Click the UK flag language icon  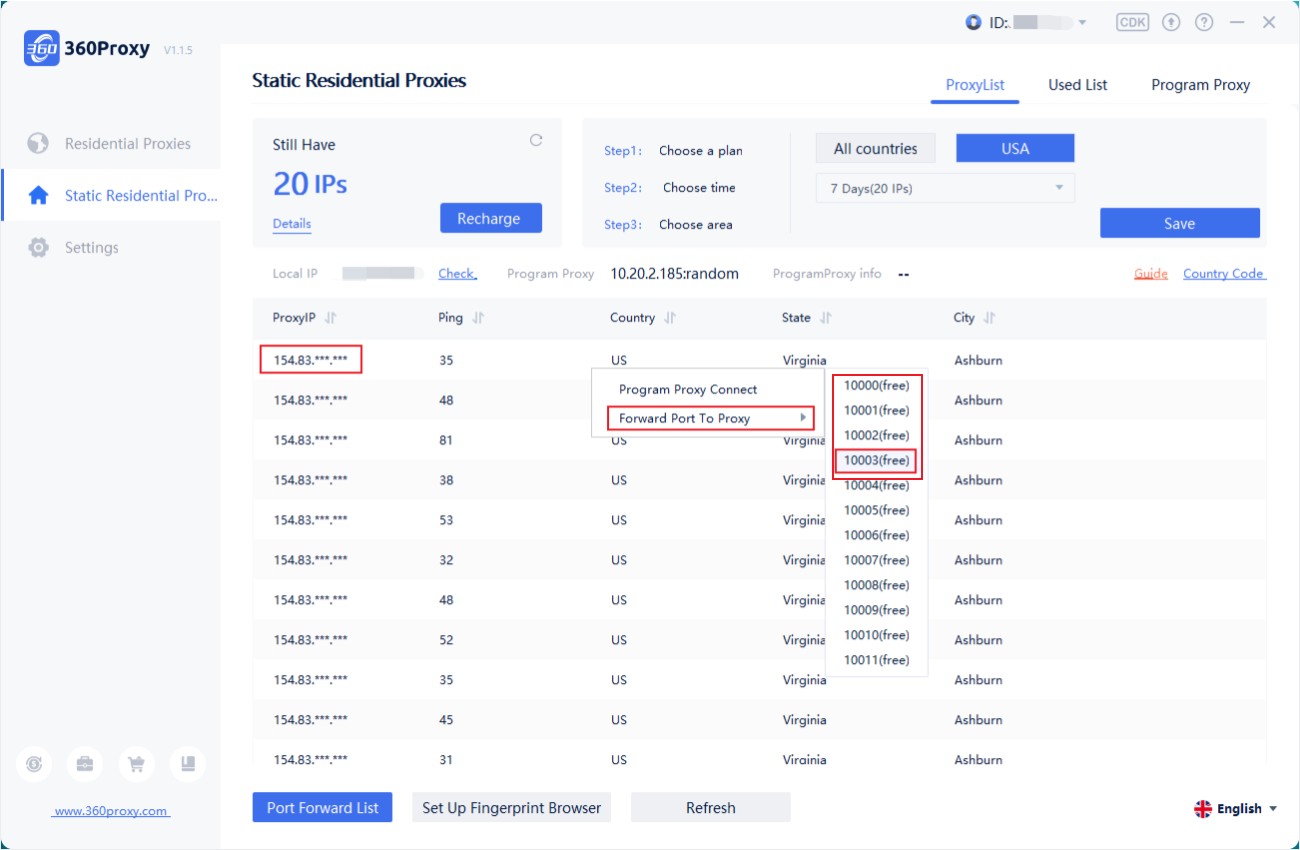coord(1203,809)
